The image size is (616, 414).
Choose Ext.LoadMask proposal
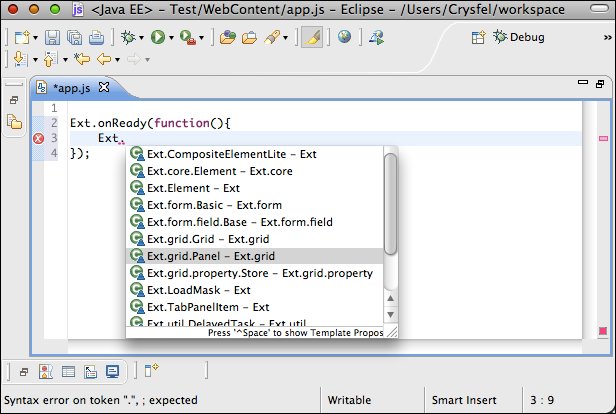tap(255, 290)
